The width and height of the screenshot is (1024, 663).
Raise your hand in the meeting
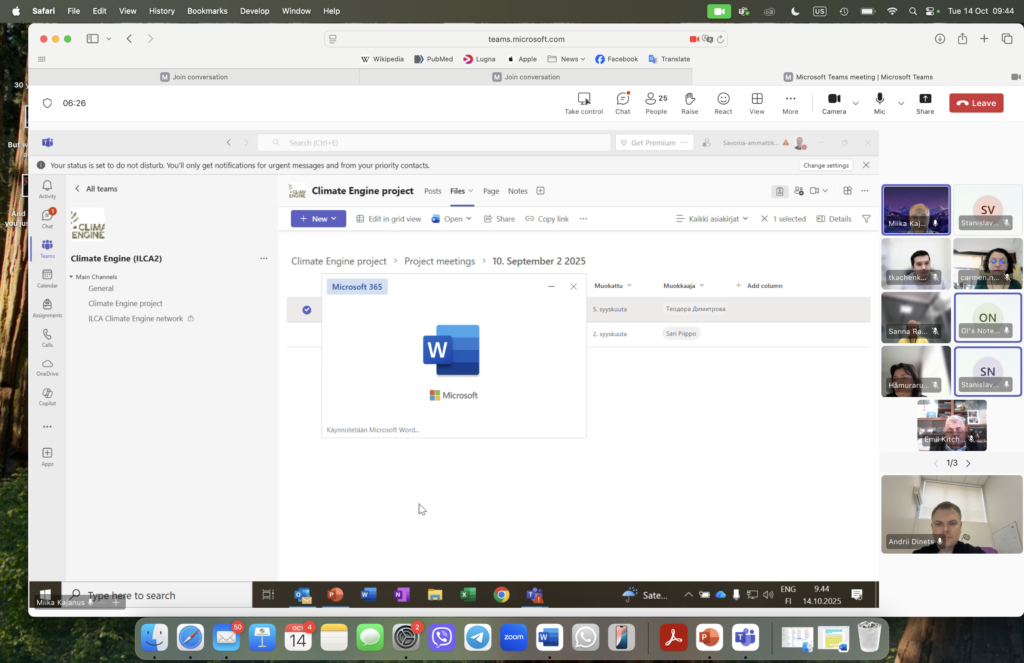(689, 102)
